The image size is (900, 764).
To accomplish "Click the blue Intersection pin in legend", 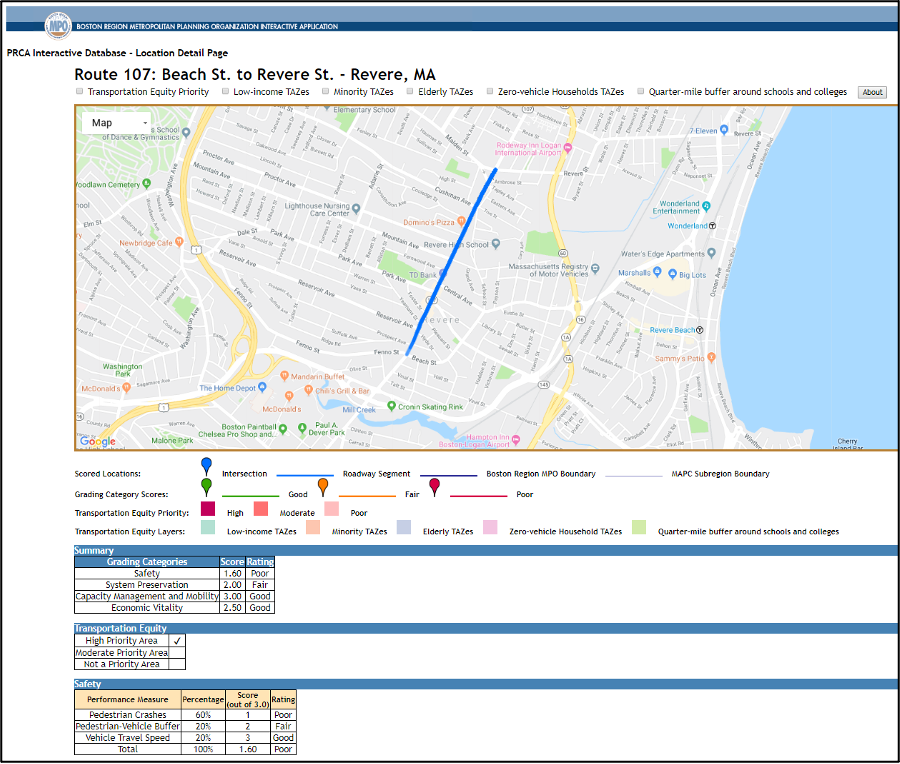I will [x=206, y=466].
